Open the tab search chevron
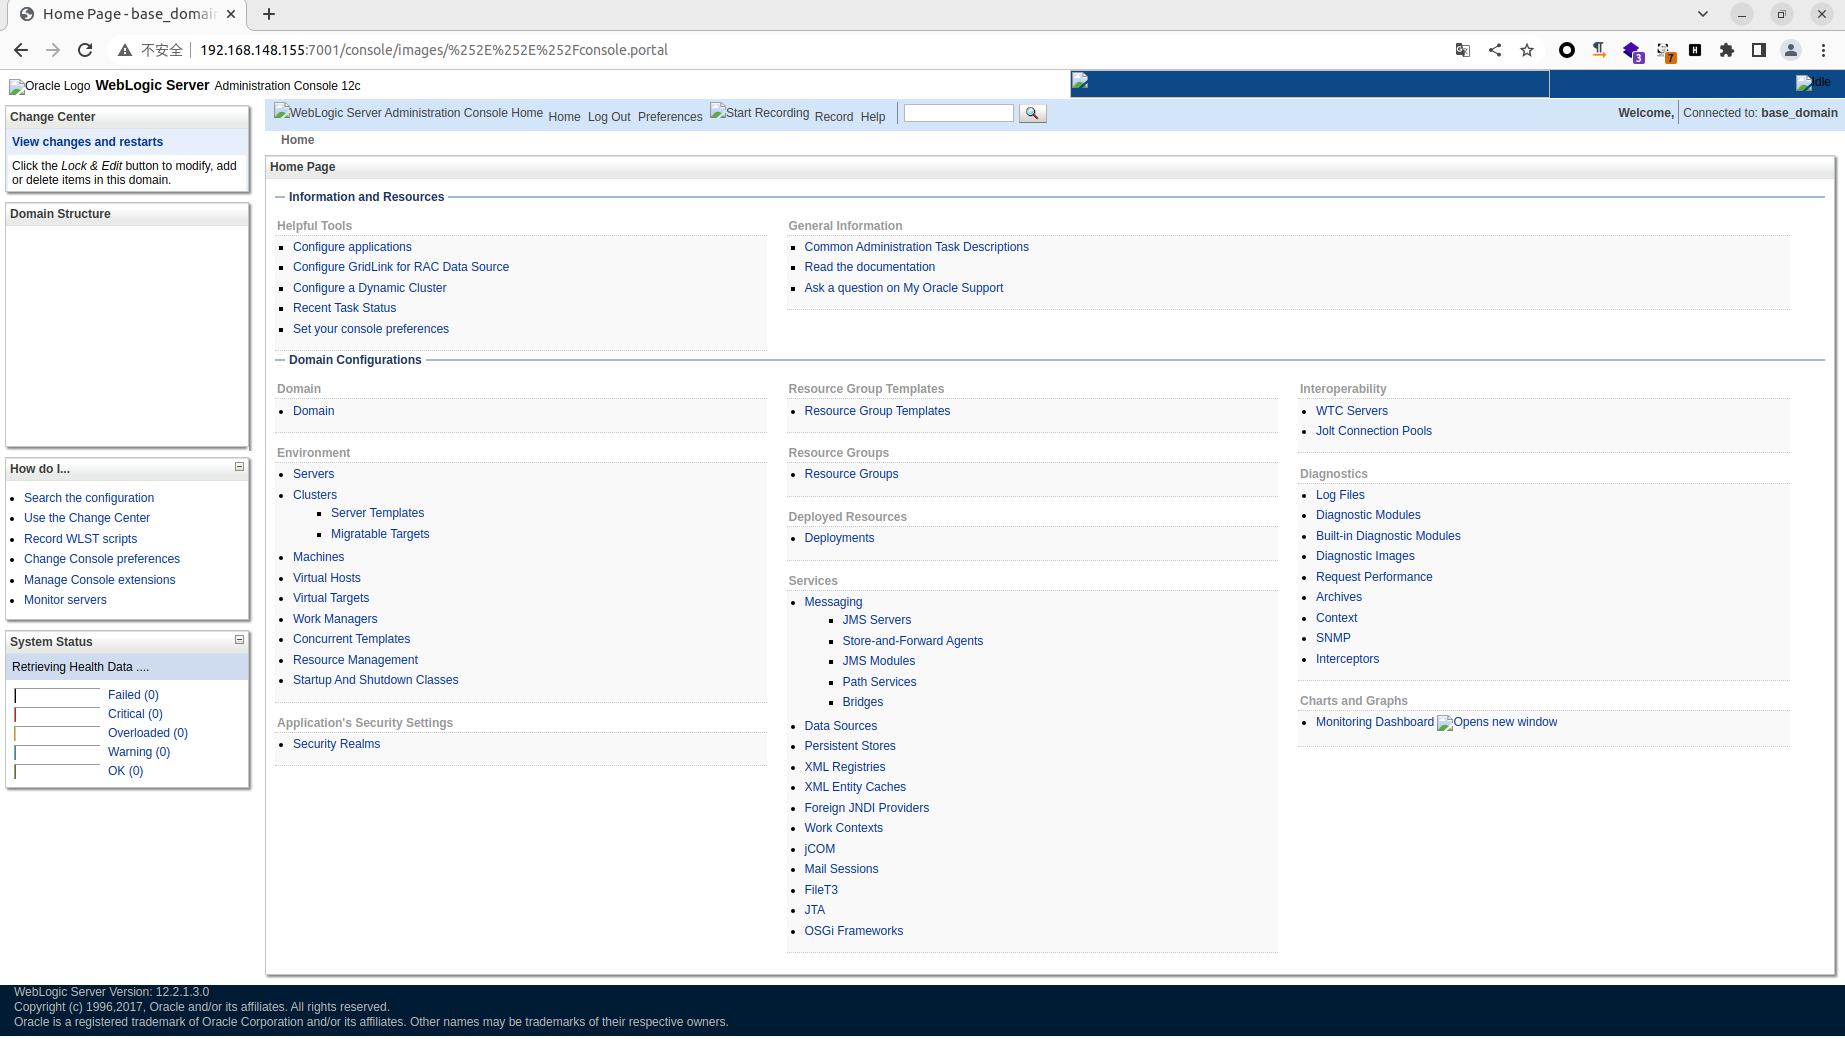Image resolution: width=1845 pixels, height=1039 pixels. tap(1703, 14)
